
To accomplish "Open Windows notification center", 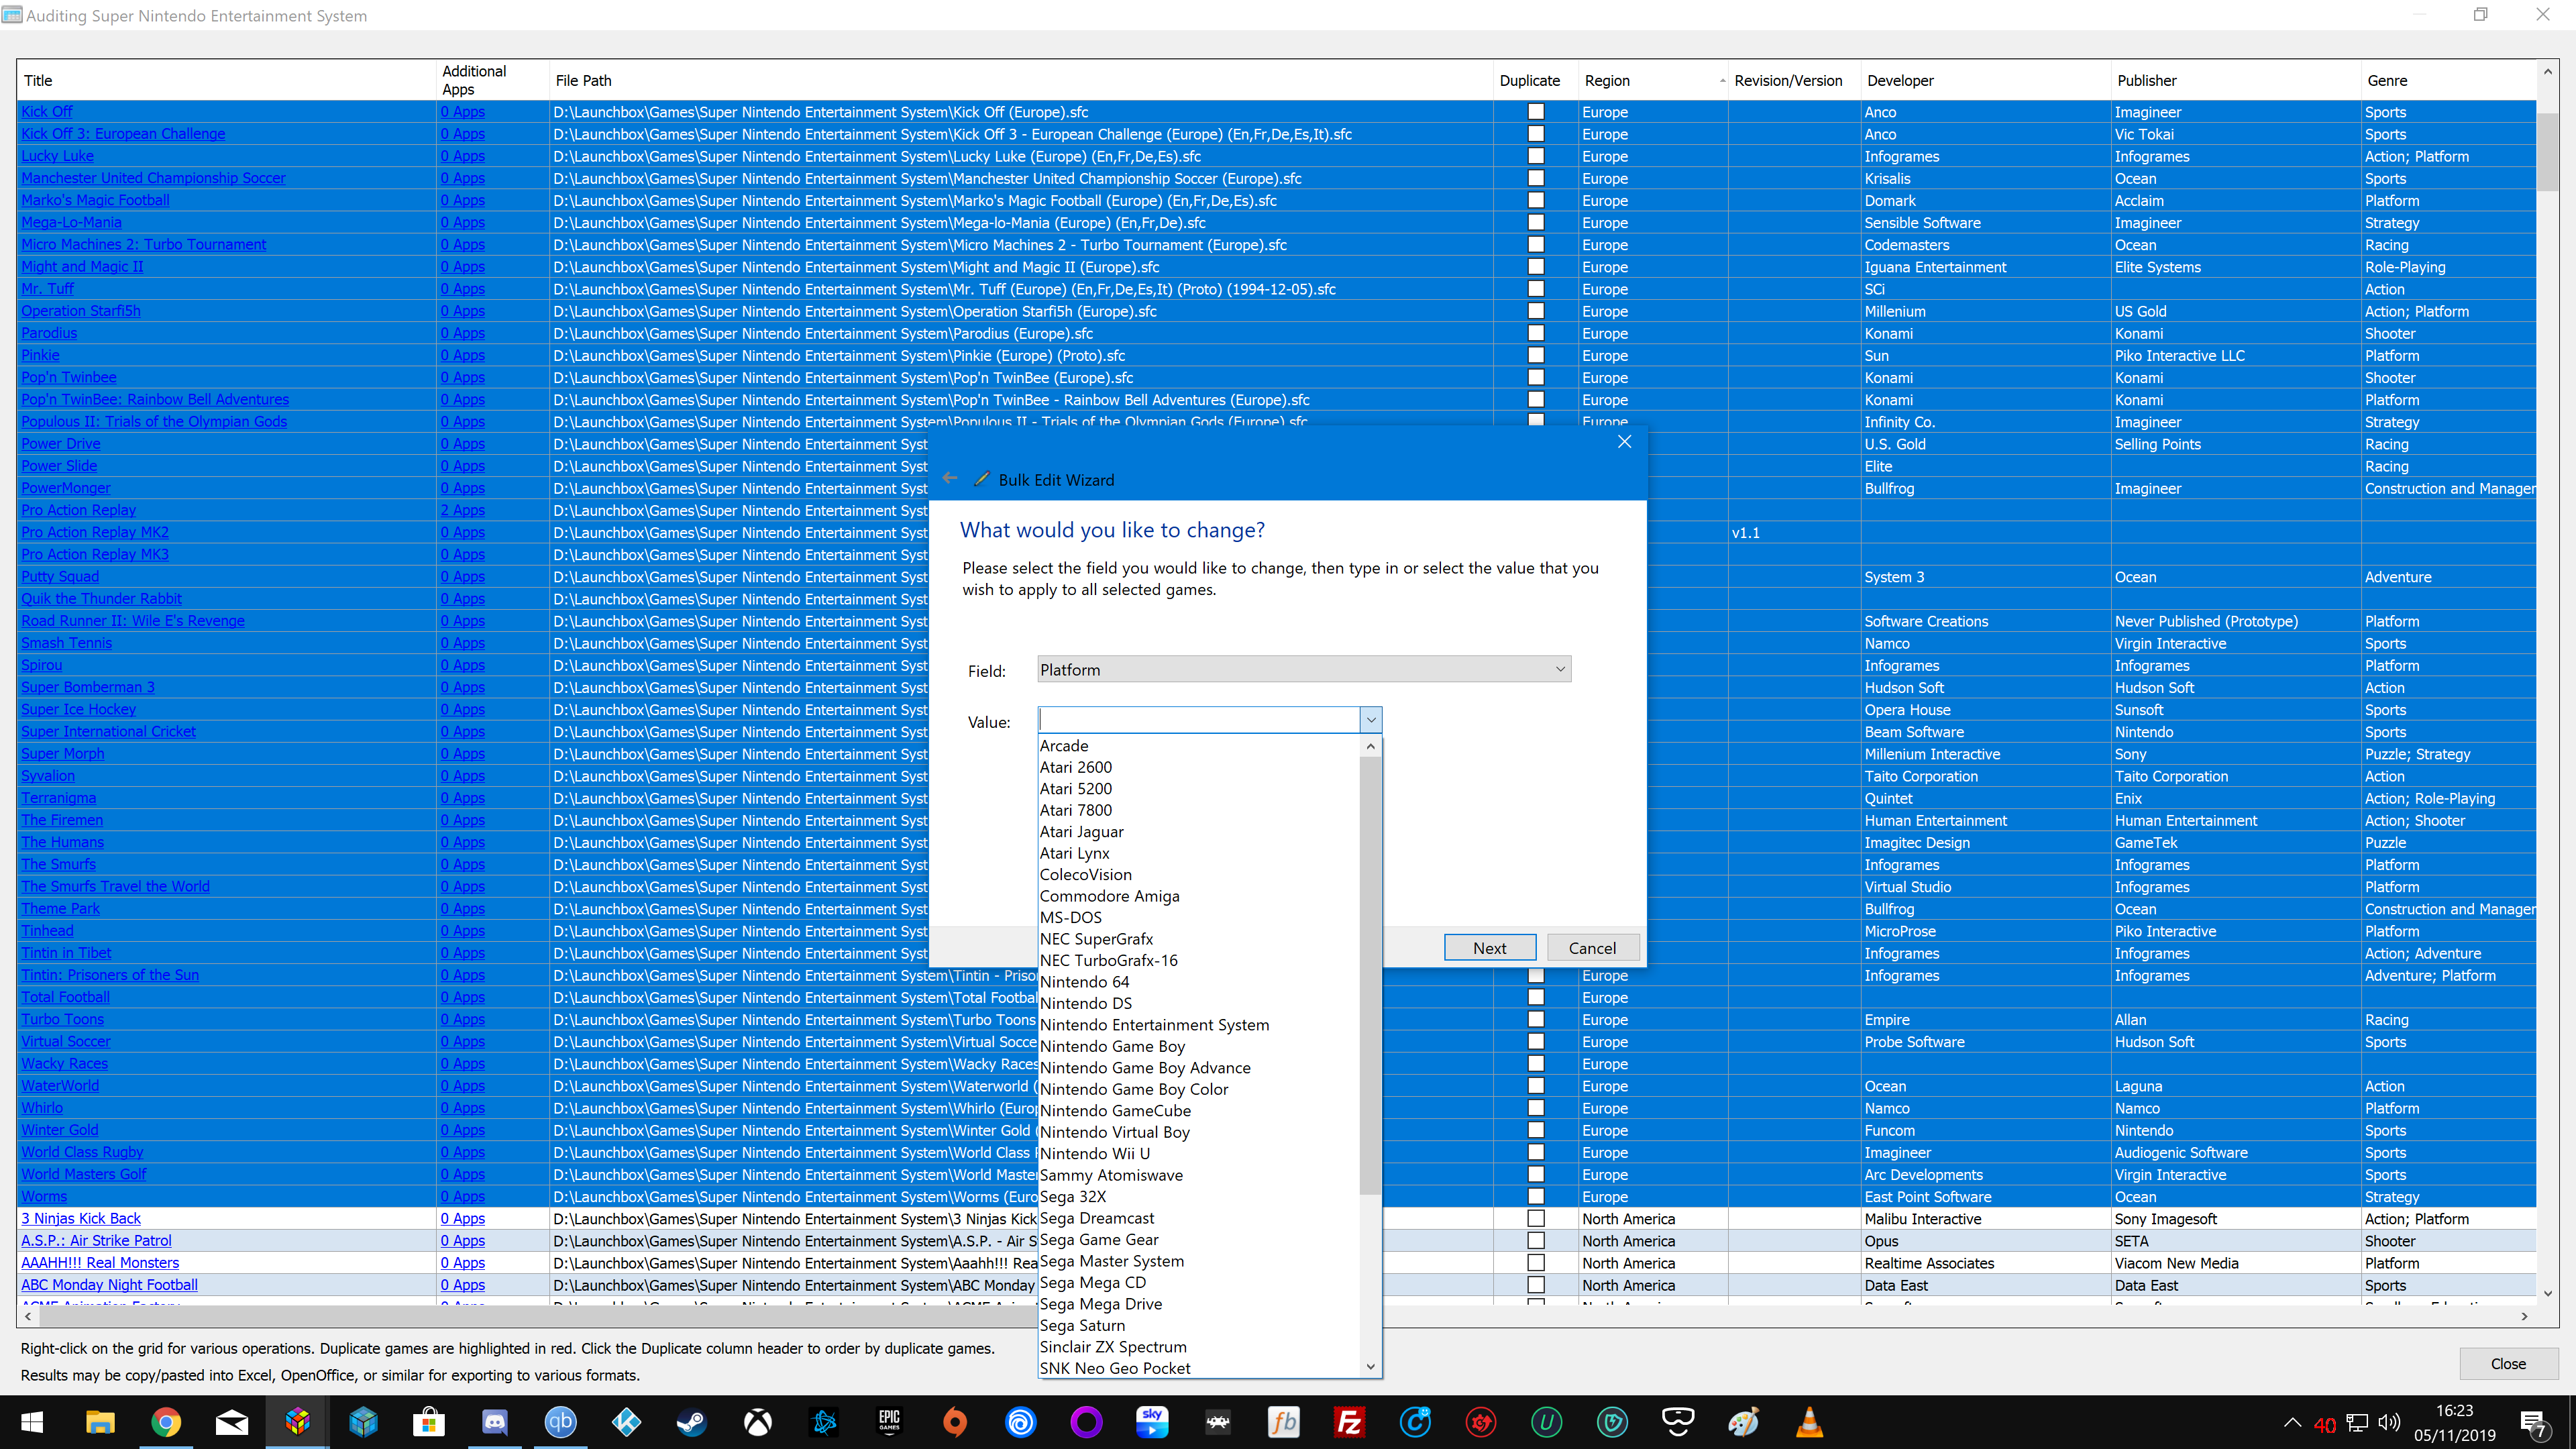I will pos(2534,1423).
